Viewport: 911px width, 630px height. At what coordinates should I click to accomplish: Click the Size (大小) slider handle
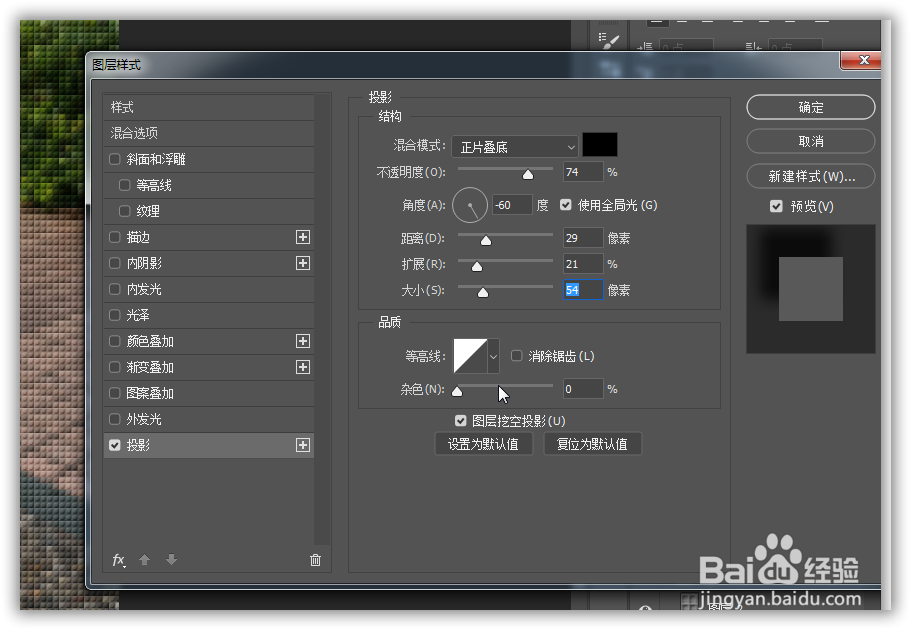click(483, 292)
